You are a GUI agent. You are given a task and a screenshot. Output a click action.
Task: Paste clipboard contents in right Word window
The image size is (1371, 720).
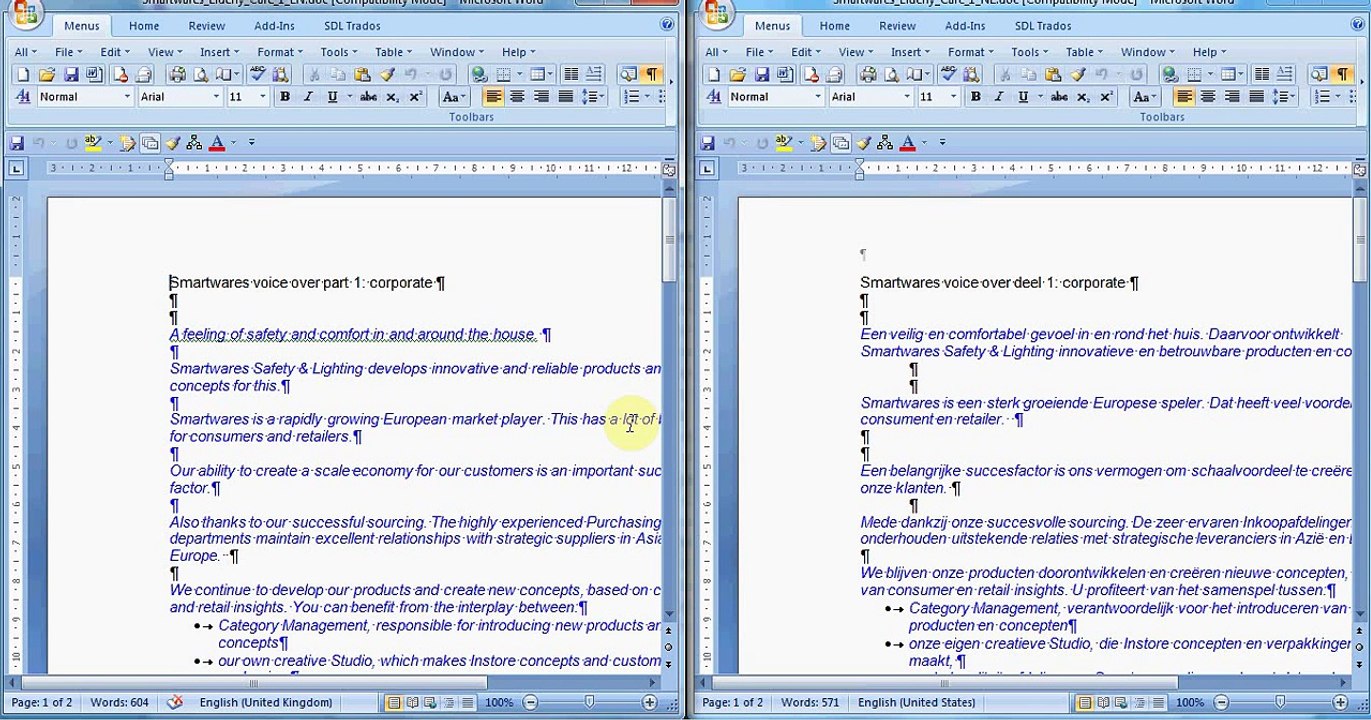pos(1053,74)
